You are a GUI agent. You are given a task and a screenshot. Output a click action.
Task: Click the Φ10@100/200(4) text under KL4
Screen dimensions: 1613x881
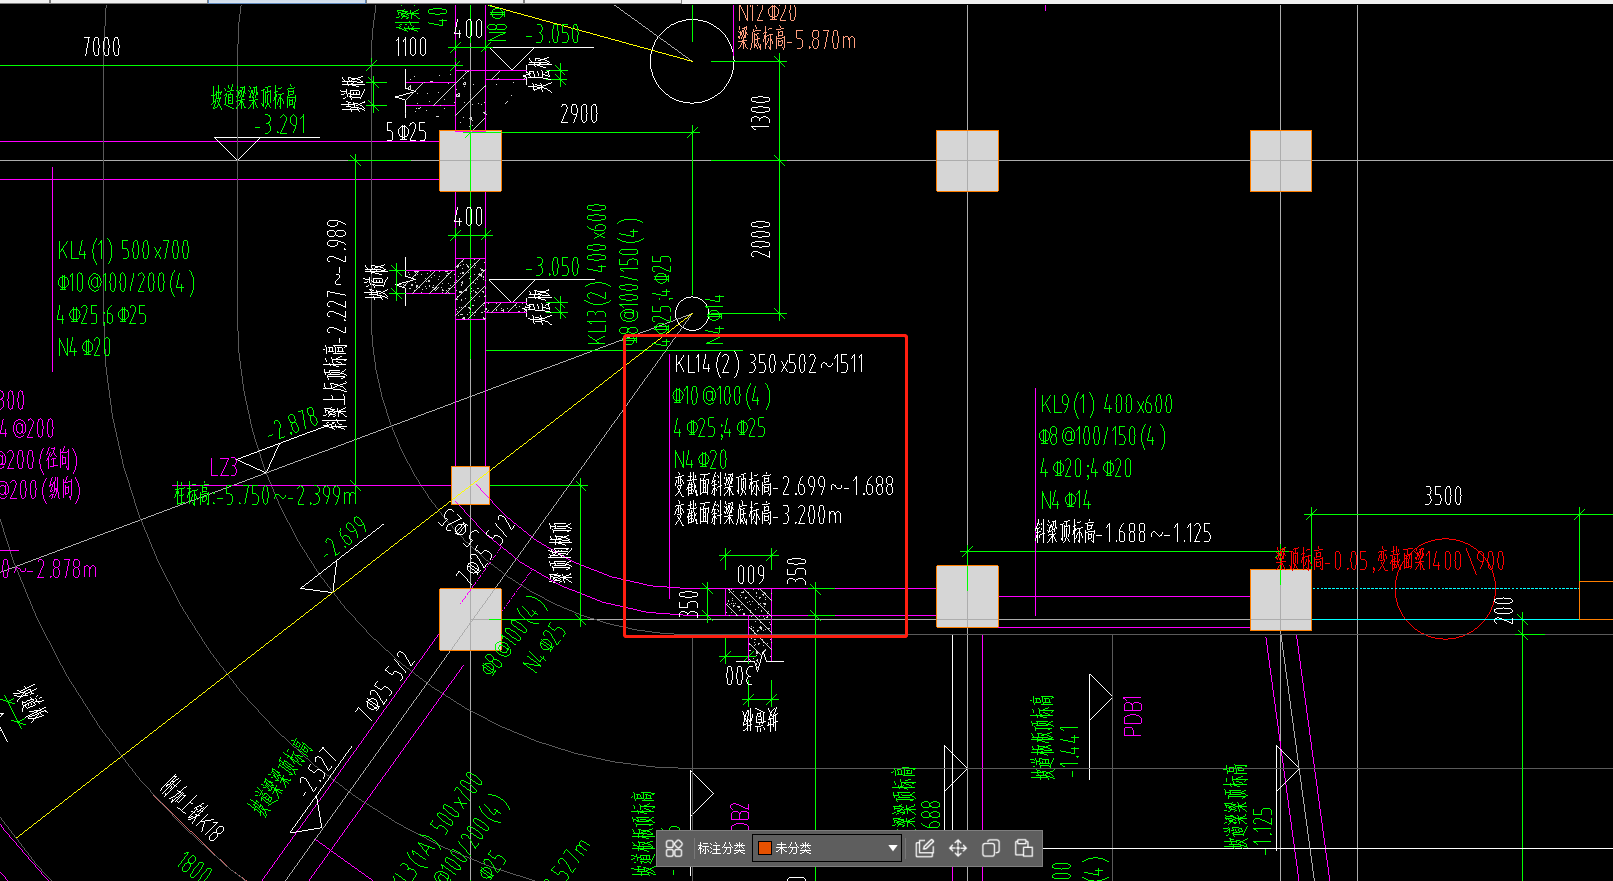(x=126, y=283)
